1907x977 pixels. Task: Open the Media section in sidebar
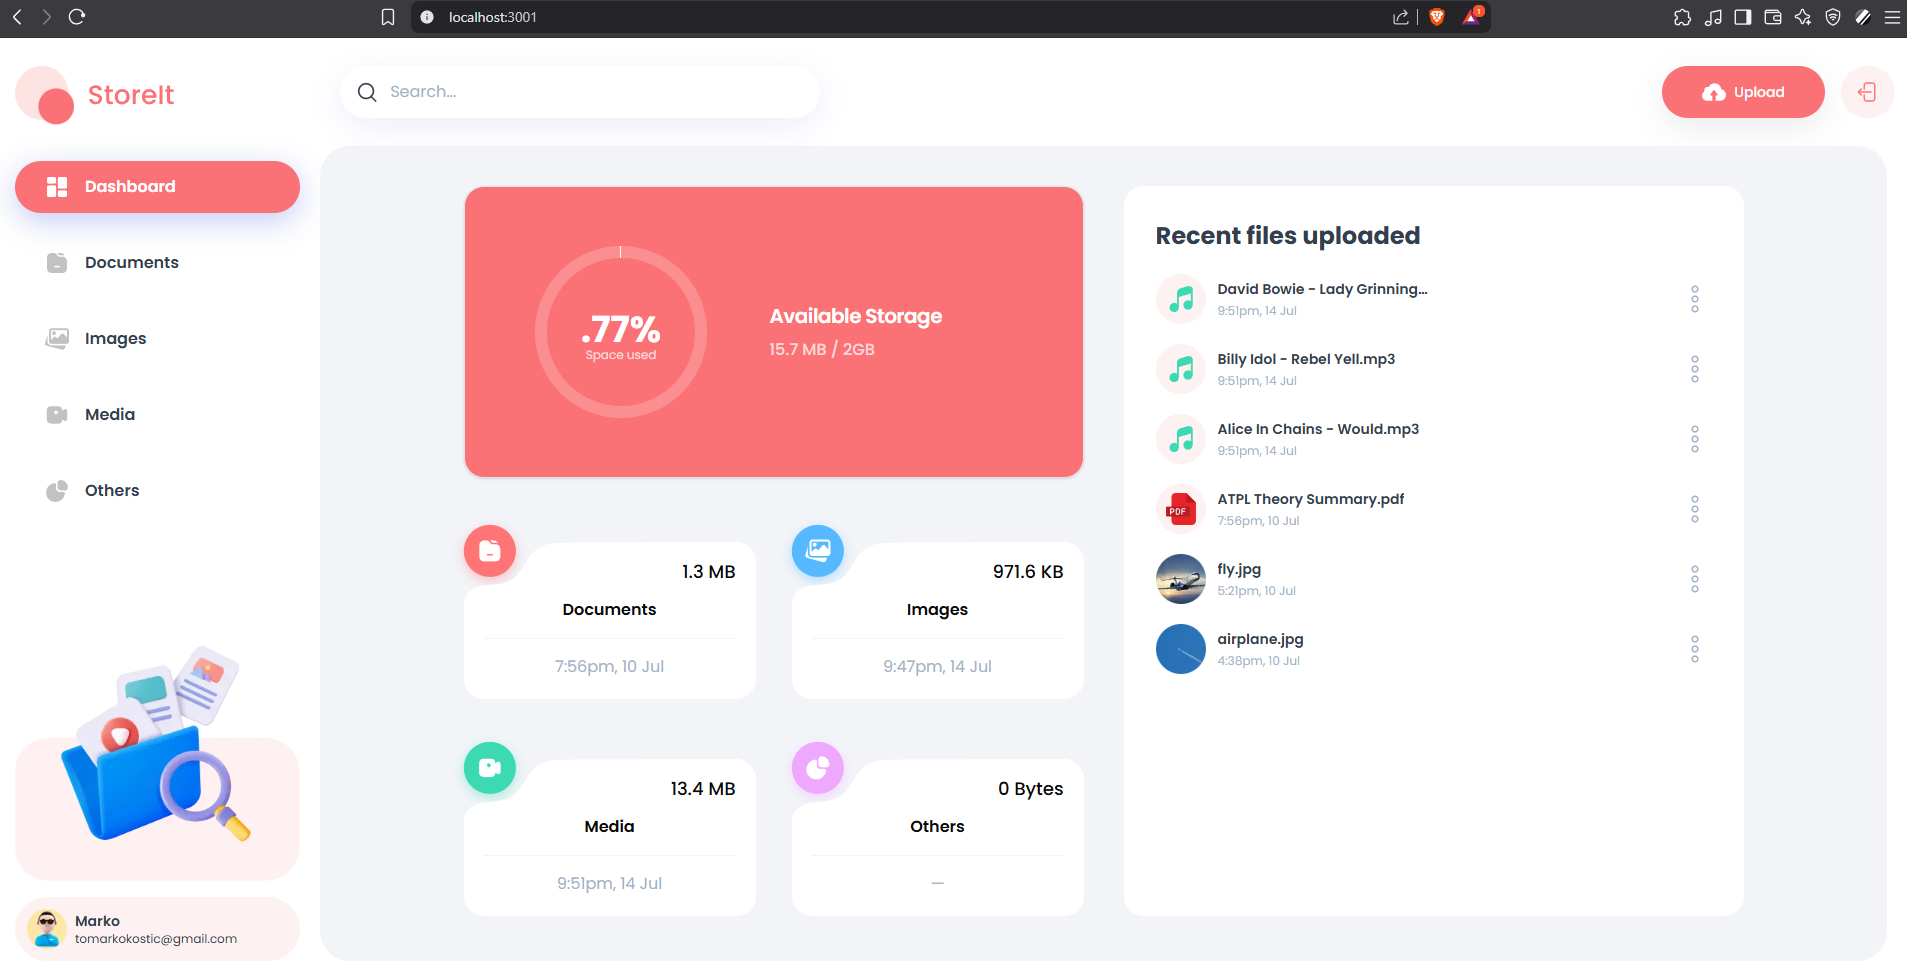(109, 414)
